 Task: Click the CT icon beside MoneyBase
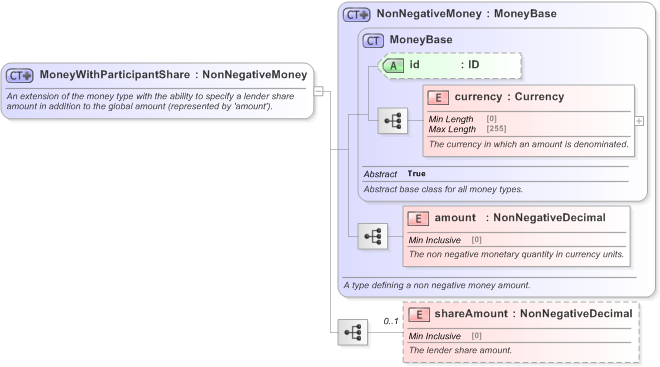[x=373, y=41]
